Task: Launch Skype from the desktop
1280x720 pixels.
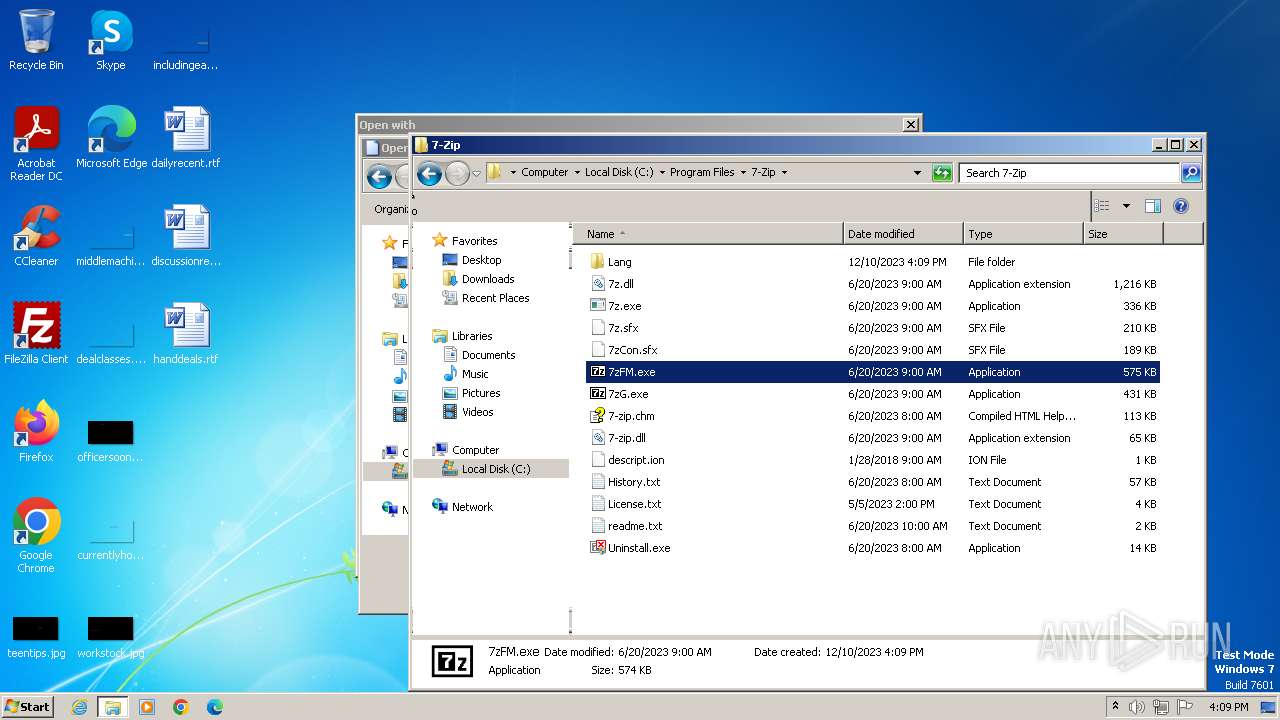Action: [x=110, y=41]
